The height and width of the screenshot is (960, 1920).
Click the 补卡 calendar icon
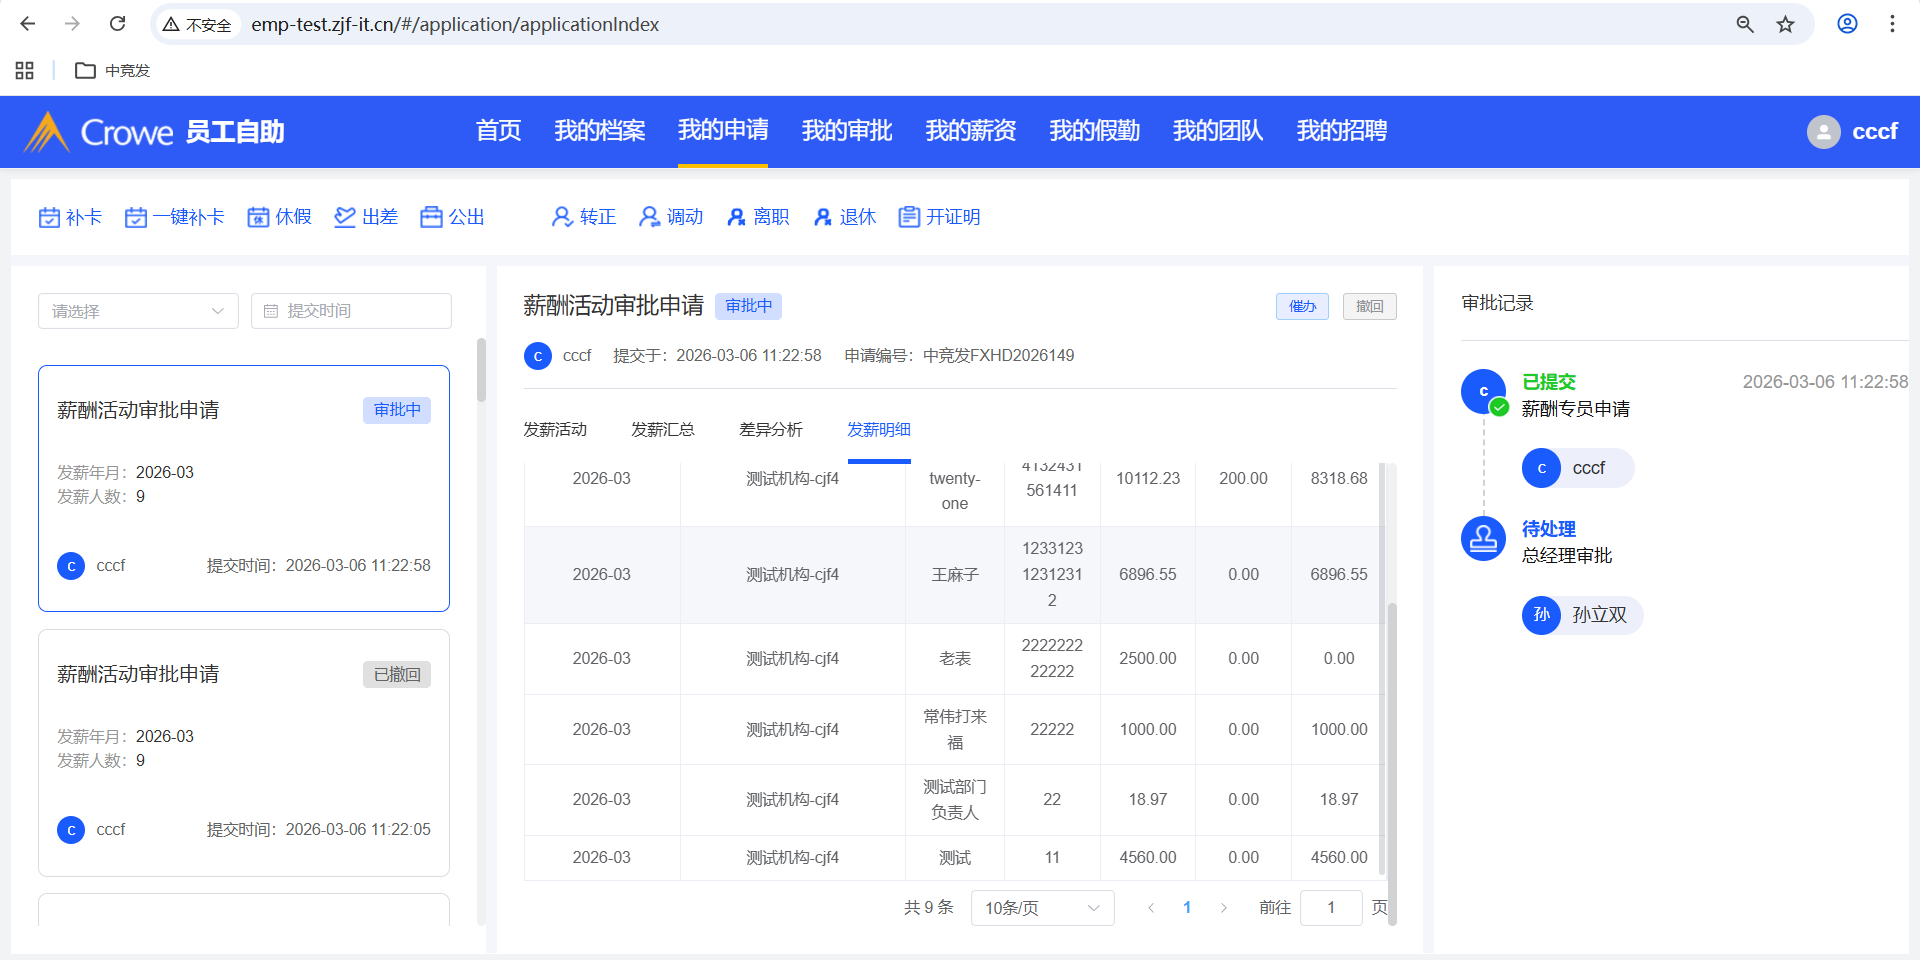49,217
